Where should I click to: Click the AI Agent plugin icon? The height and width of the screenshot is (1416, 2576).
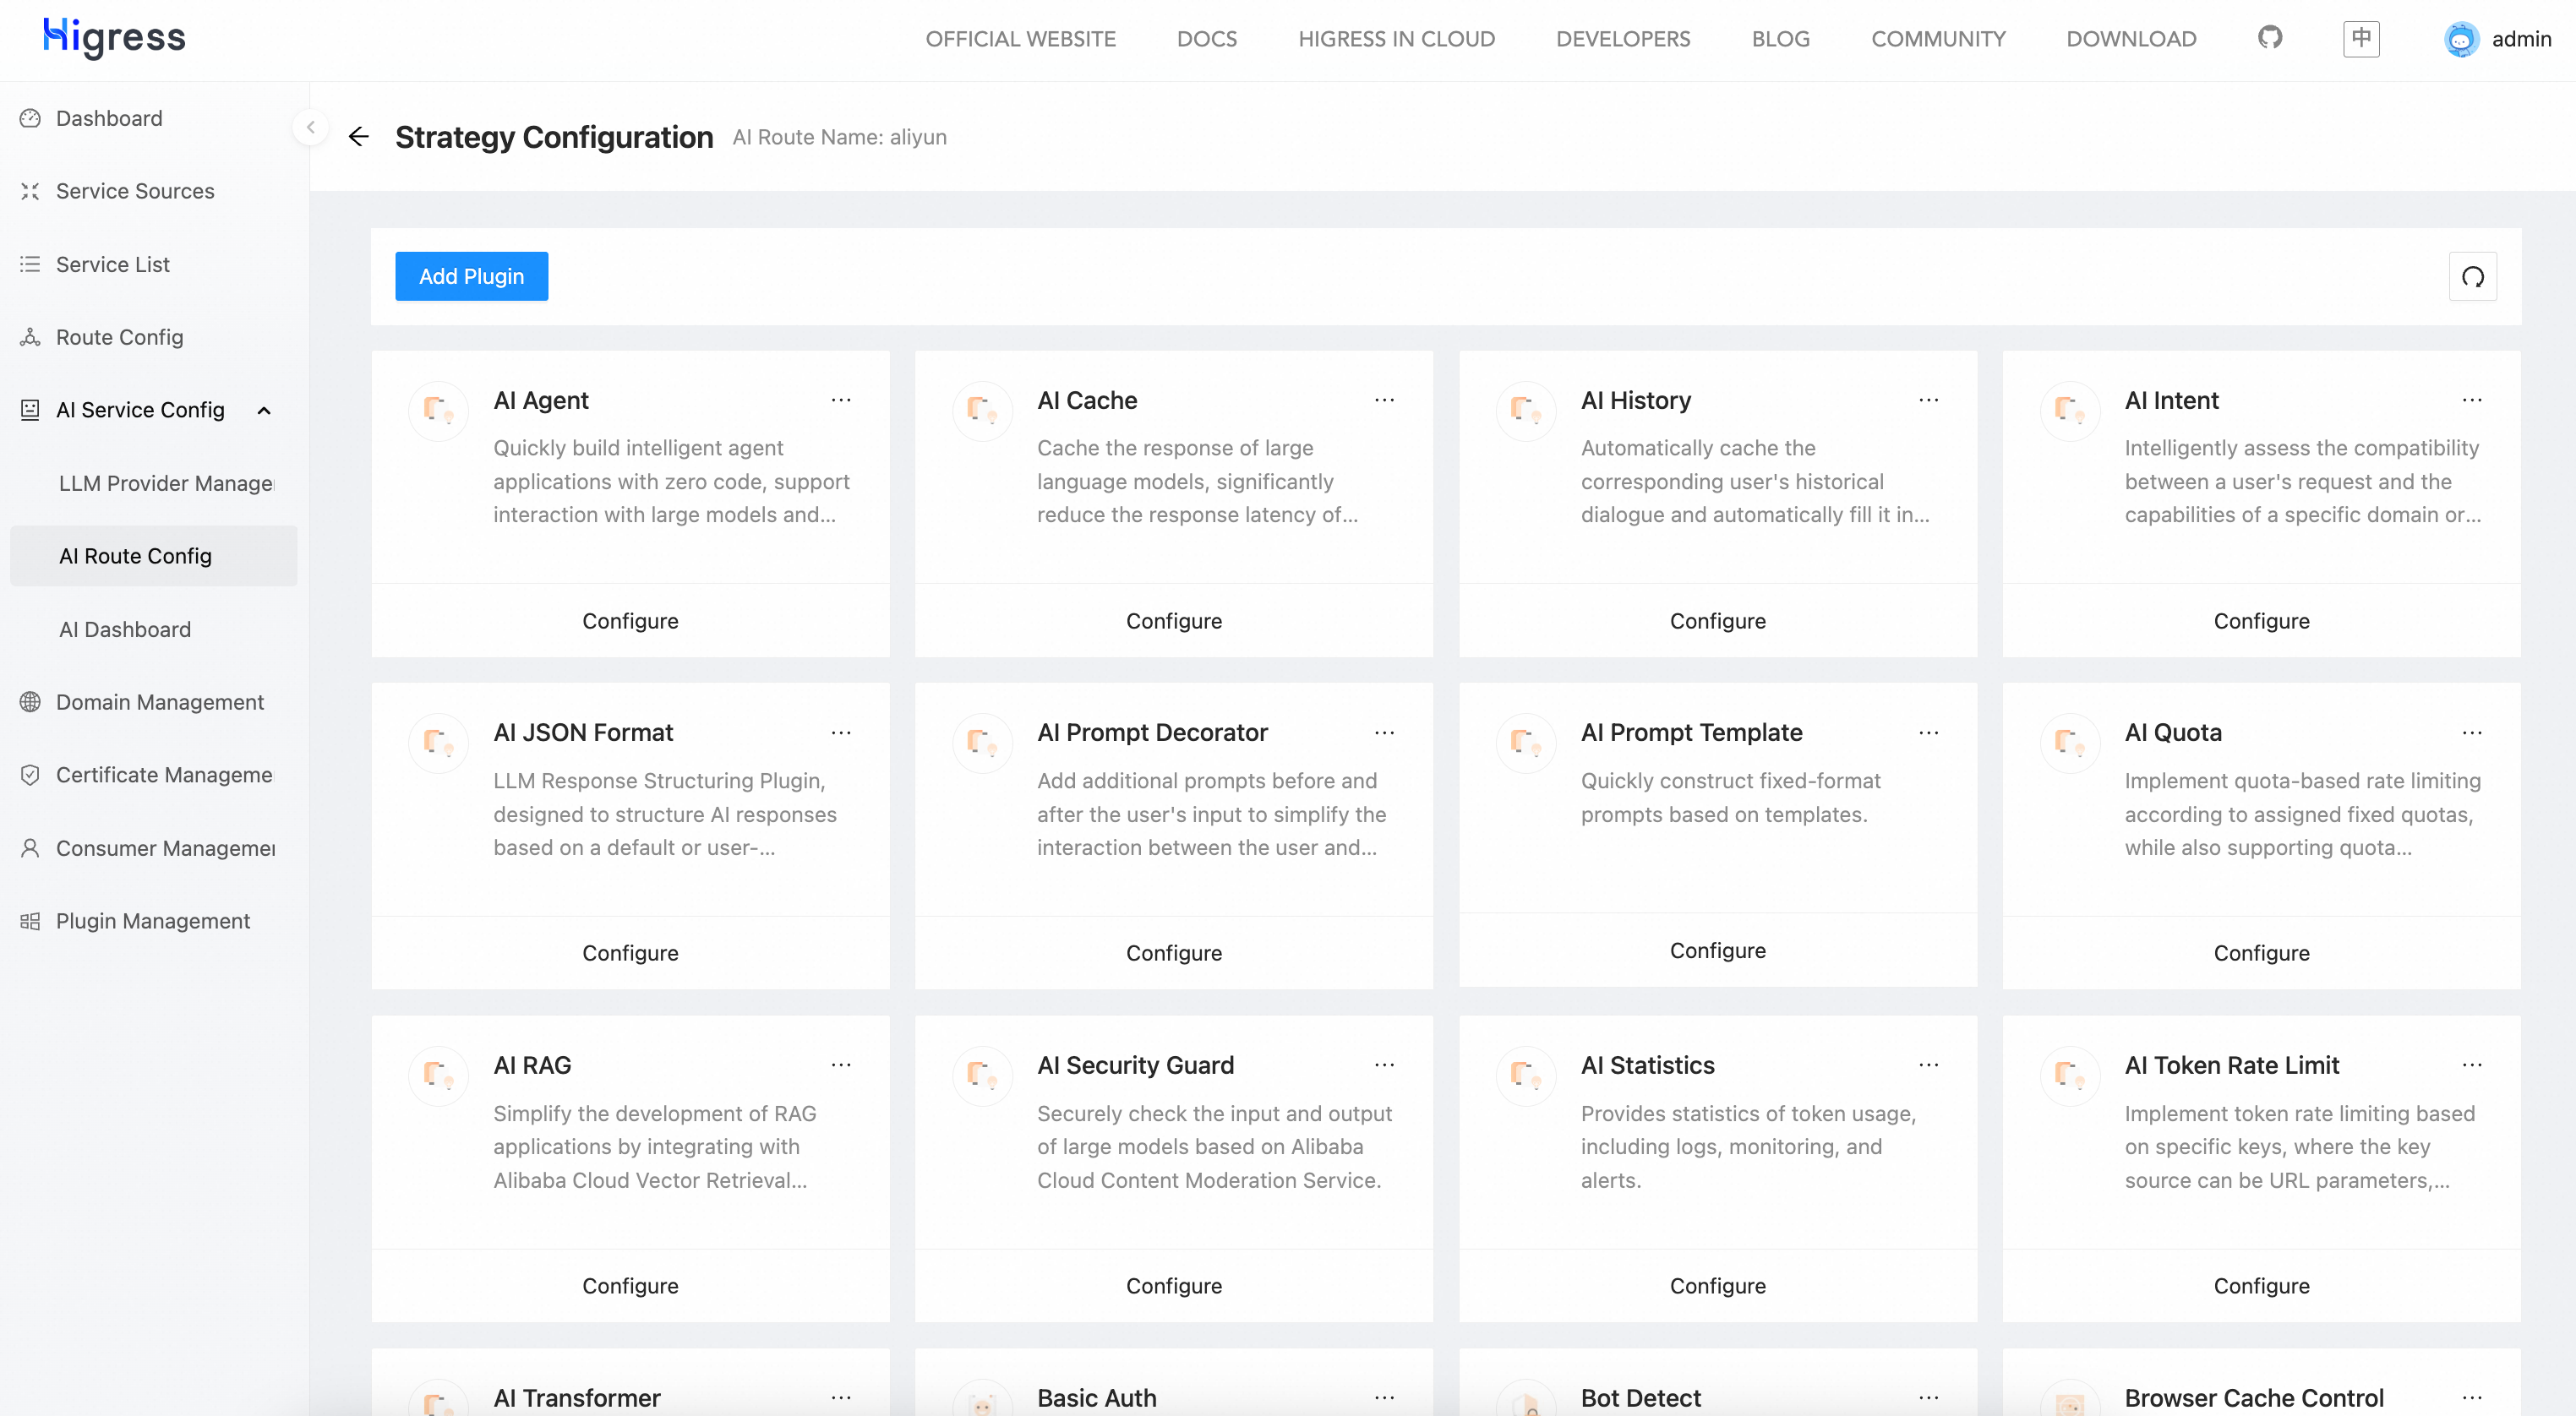click(438, 410)
